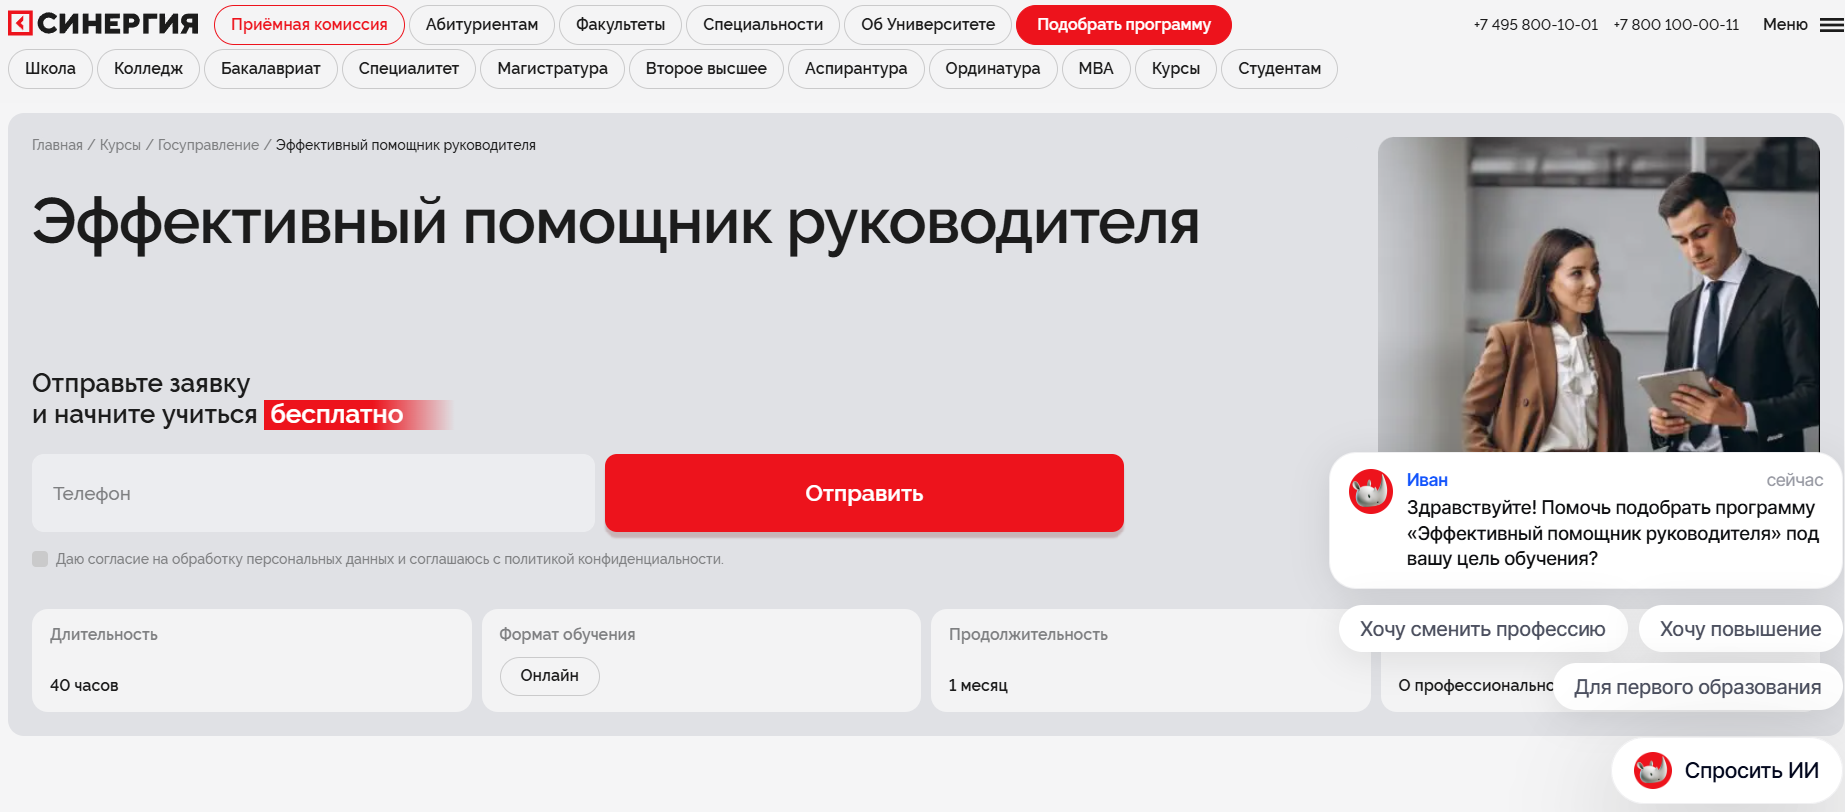The image size is (1845, 812).
Task: Choose the Для первого образования reply
Action: click(1697, 687)
